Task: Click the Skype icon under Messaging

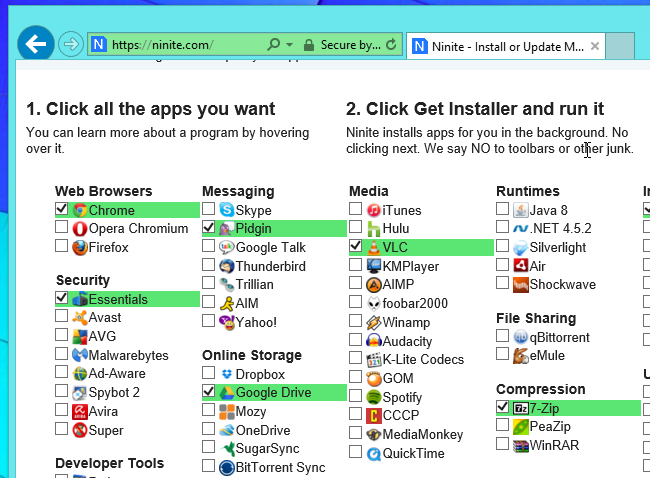Action: pyautogui.click(x=227, y=210)
